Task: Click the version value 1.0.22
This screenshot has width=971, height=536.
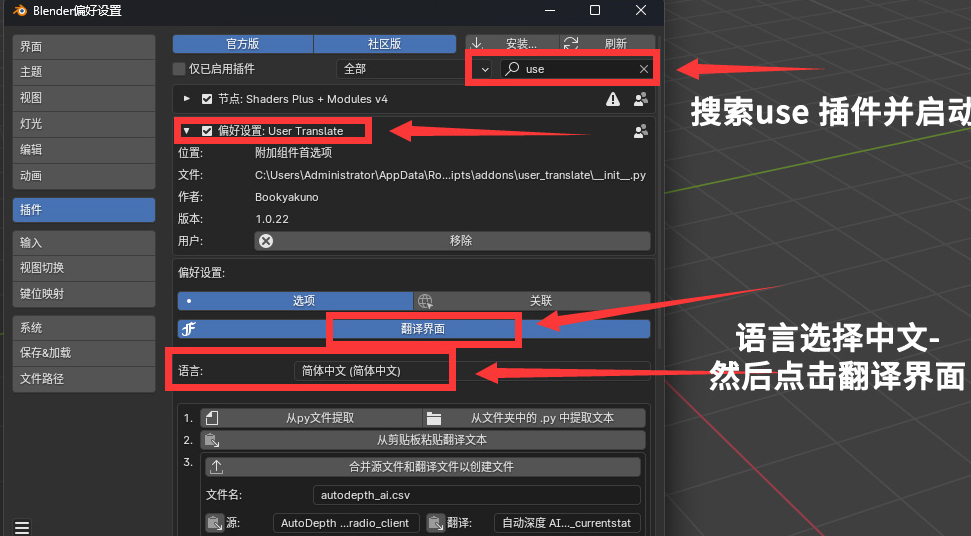Action: (272, 219)
